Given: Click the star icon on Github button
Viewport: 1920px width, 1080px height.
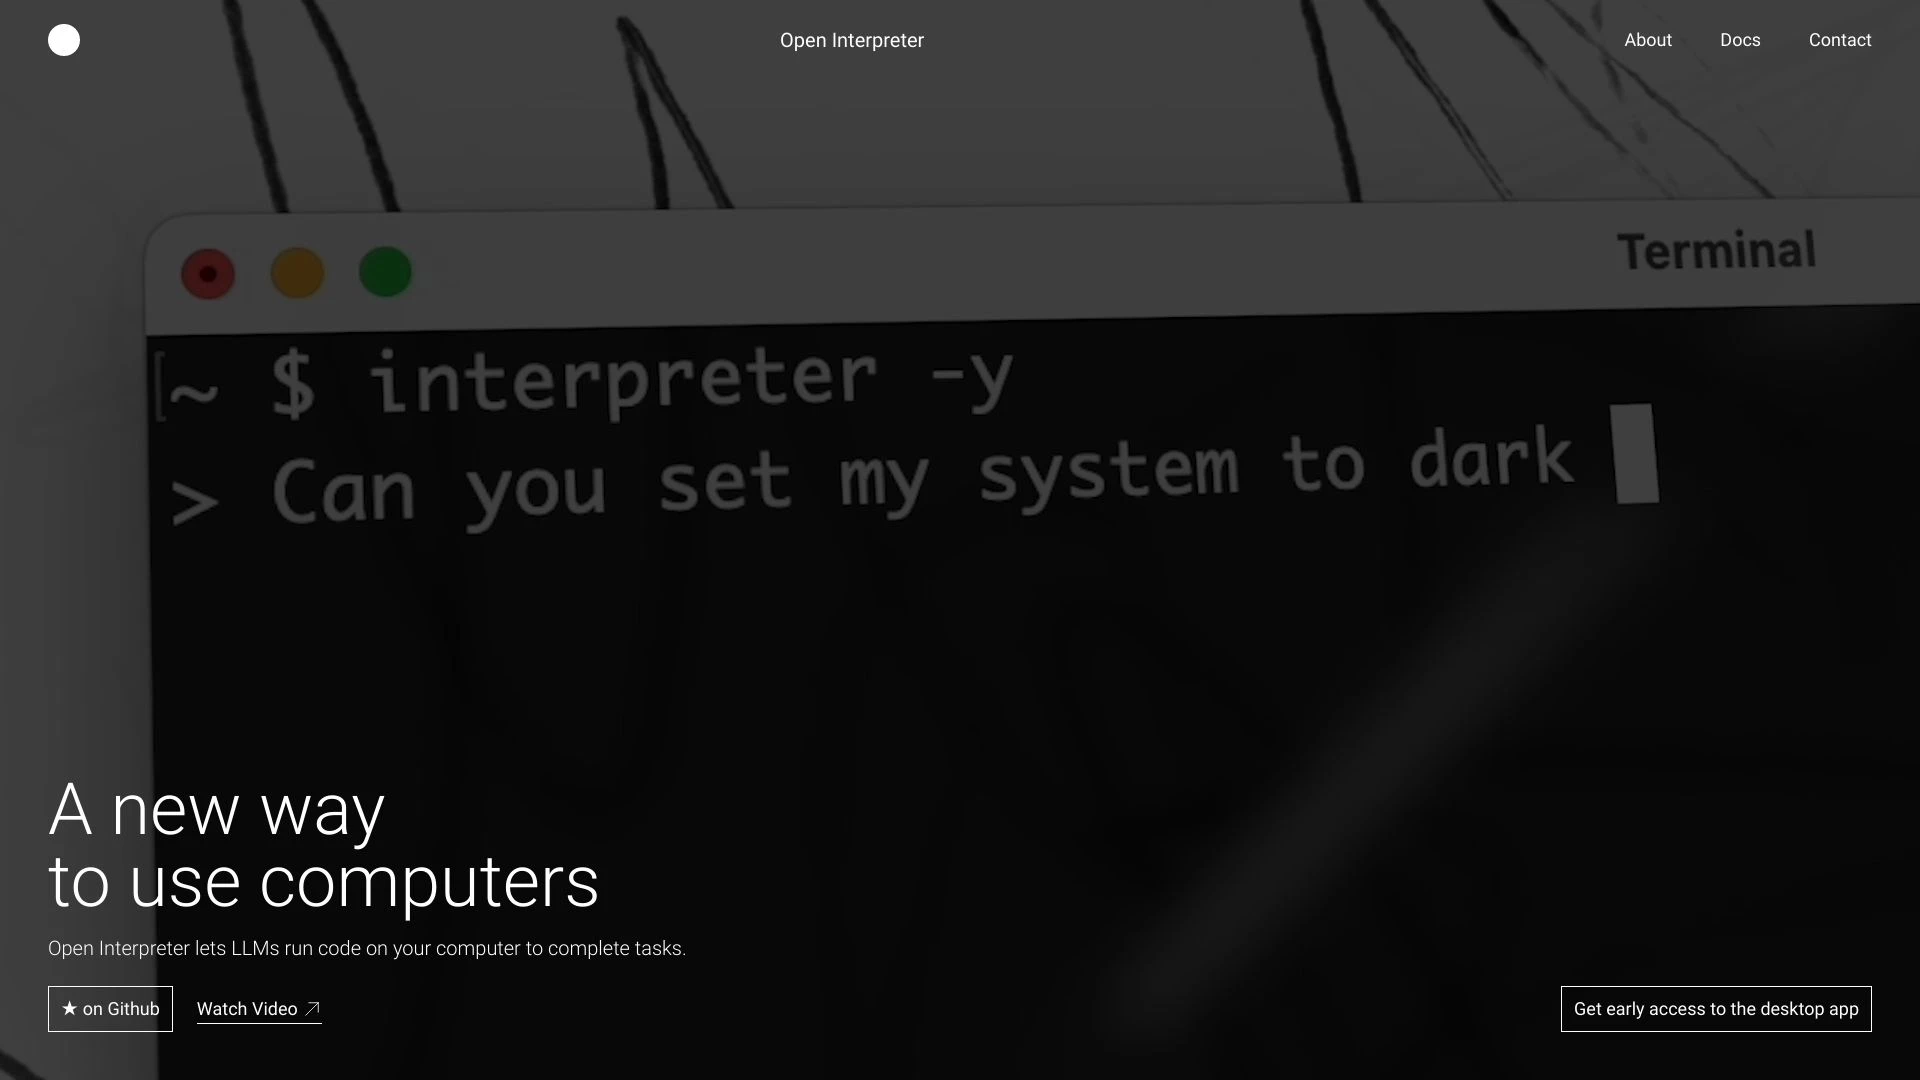Looking at the screenshot, I should coord(67,1007).
